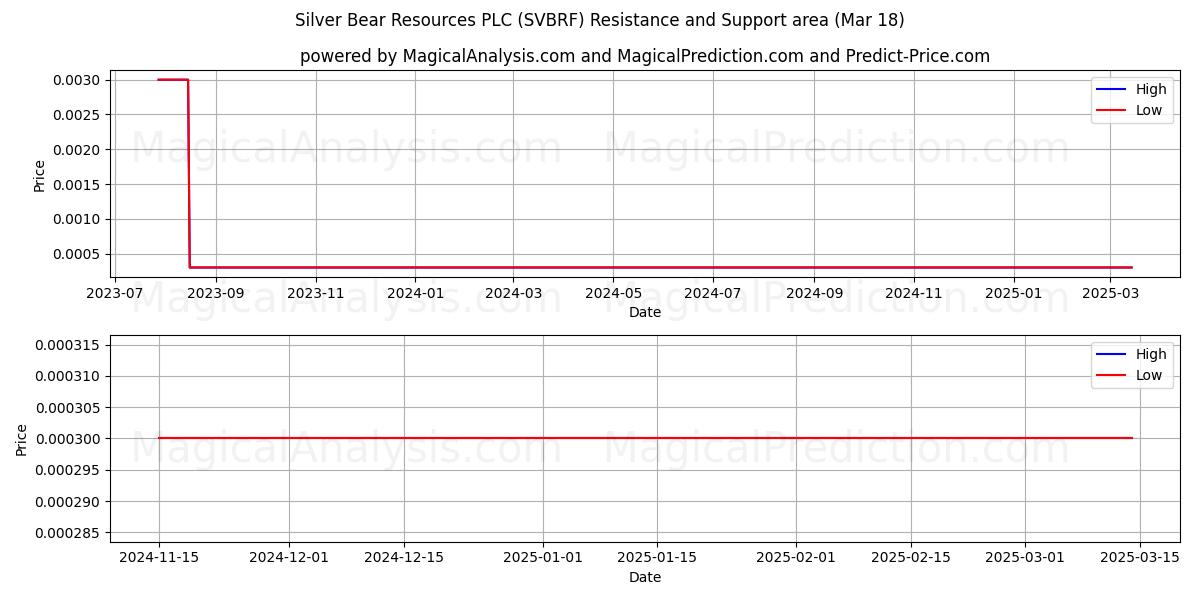The height and width of the screenshot is (600, 1200).
Task: Click the 2024-07 x-axis date label
Action: coord(713,293)
